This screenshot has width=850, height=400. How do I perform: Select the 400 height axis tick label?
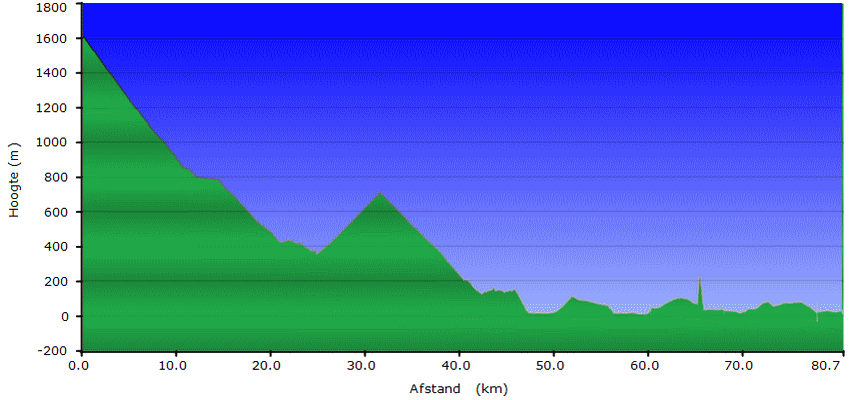[58, 247]
